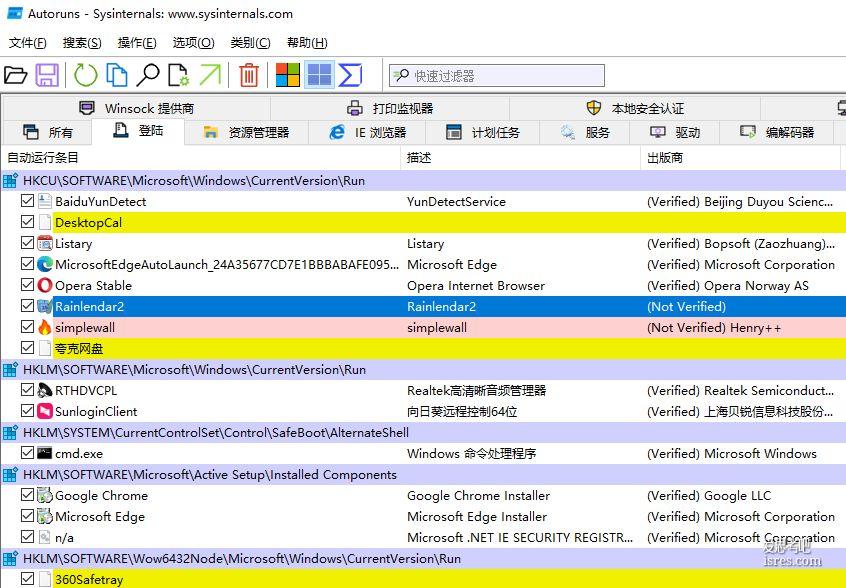This screenshot has height=588, width=846.
Task: Click the Sigma VirusTotal toolbar icon
Action: (350, 75)
